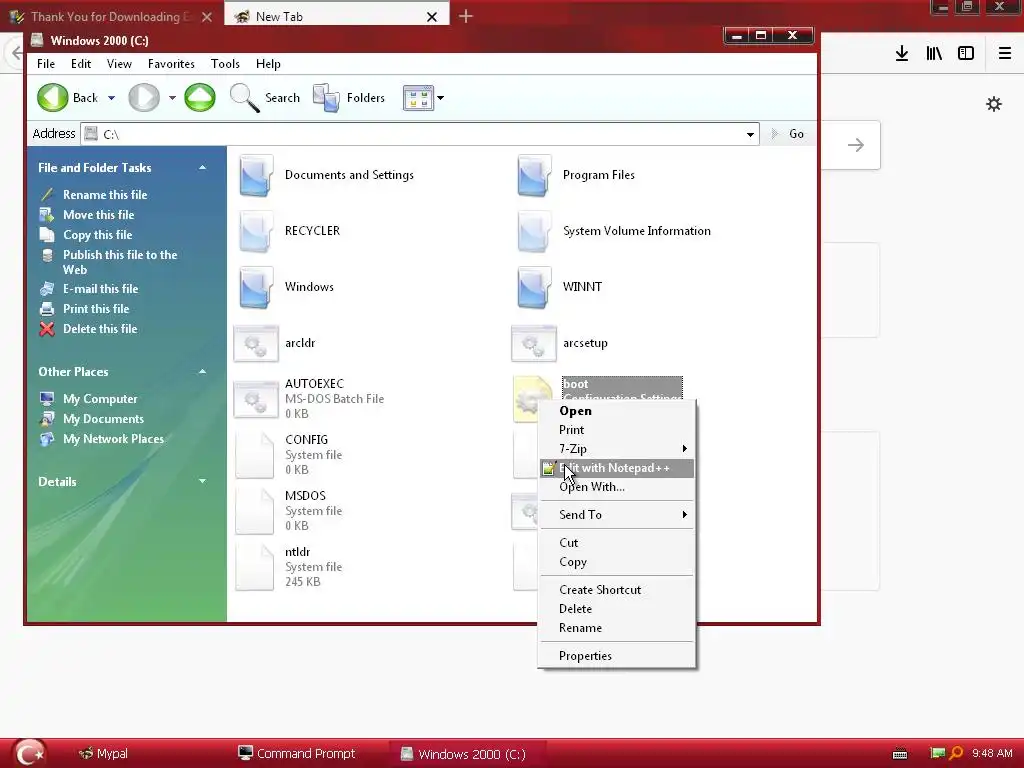Viewport: 1024px width, 768px height.
Task: Choose Edit with Notepad++ in context menu
Action: (617, 468)
